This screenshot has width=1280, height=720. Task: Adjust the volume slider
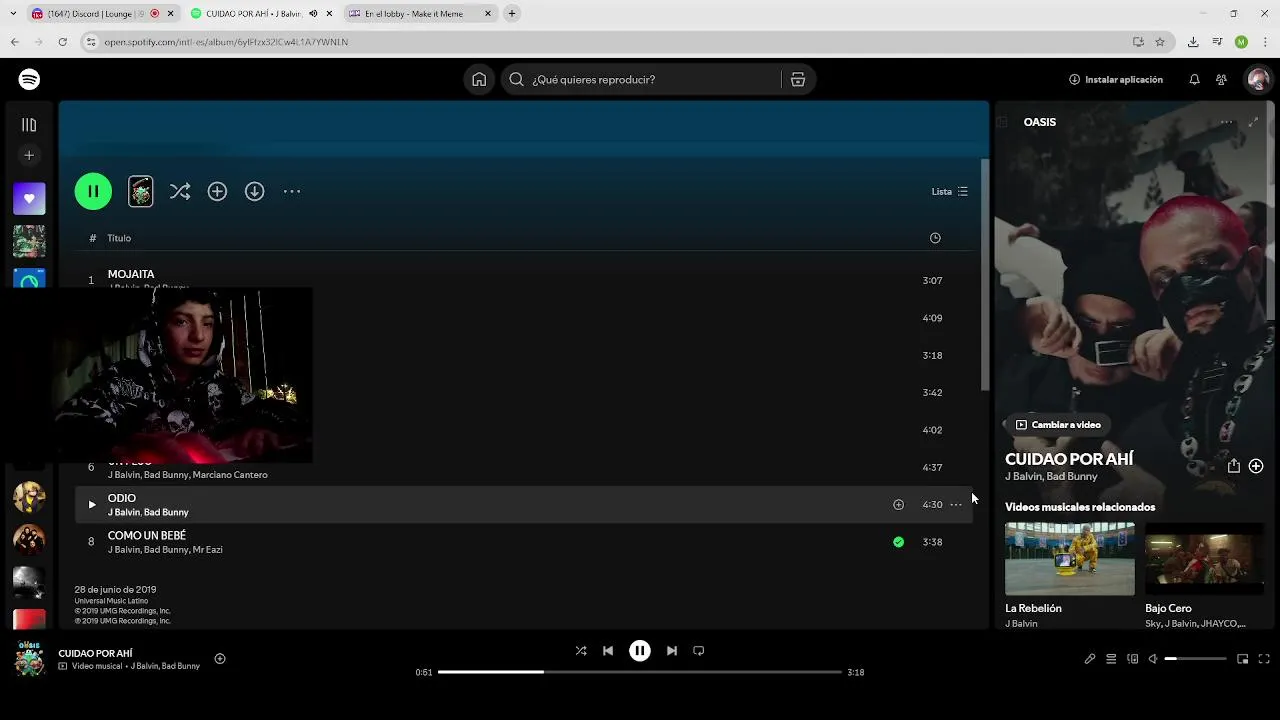pyautogui.click(x=1195, y=659)
